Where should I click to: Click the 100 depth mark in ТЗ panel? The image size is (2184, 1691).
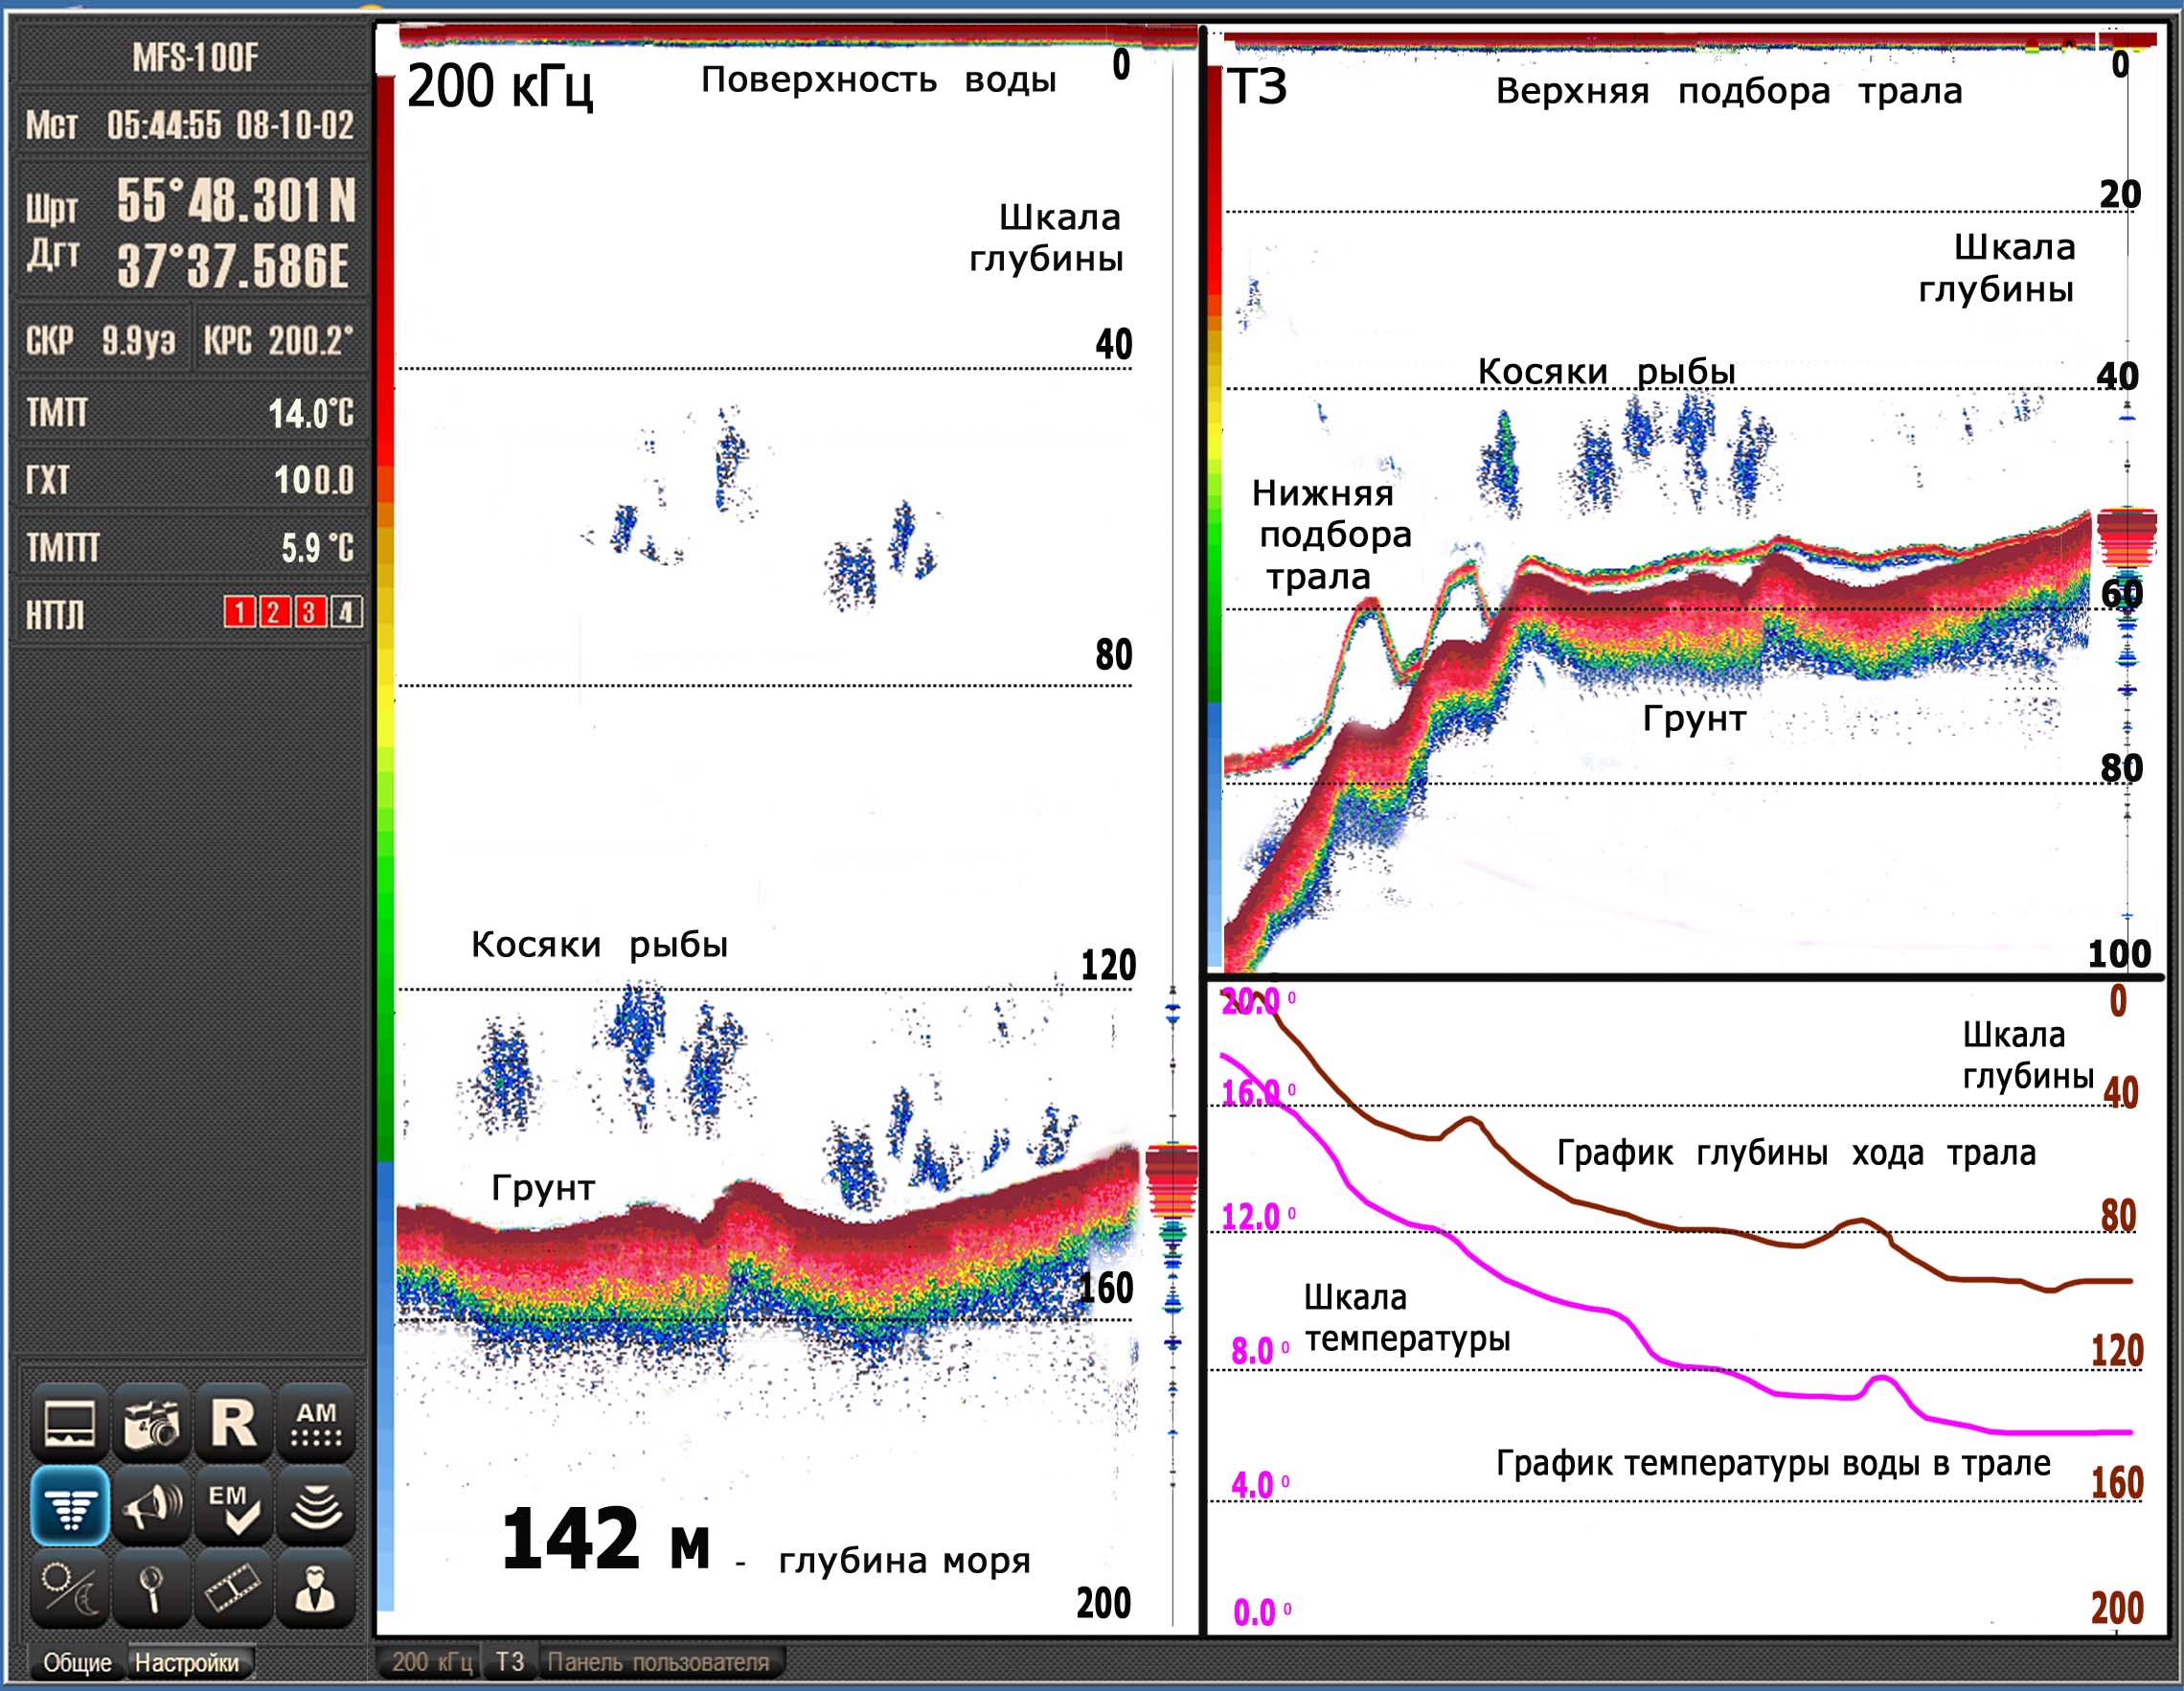coord(2119,953)
